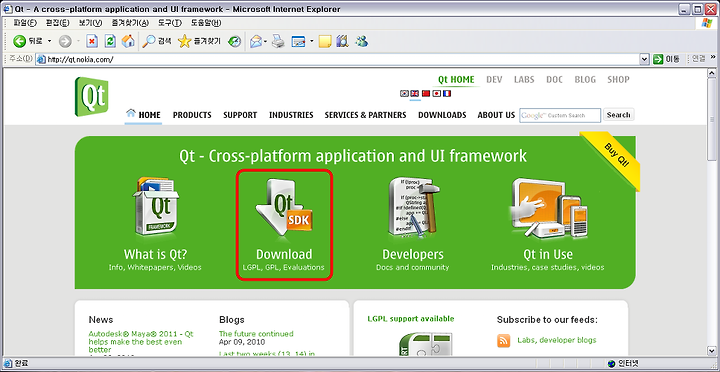The width and height of the screenshot is (720, 372).
Task: Open the SUPPORT navigation item
Action: point(240,115)
